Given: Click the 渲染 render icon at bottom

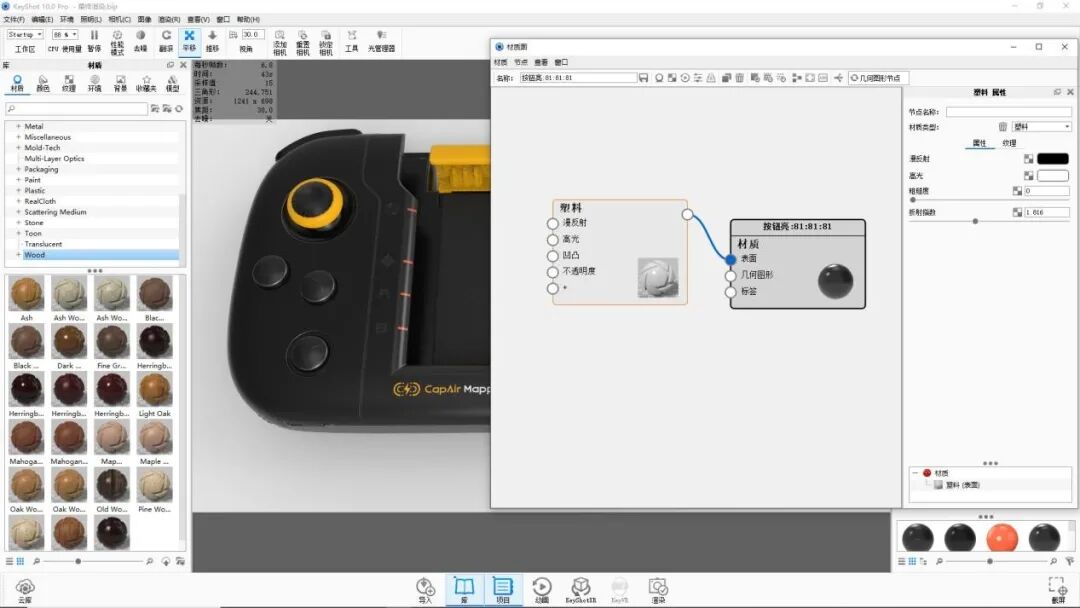Looking at the screenshot, I should (657, 589).
